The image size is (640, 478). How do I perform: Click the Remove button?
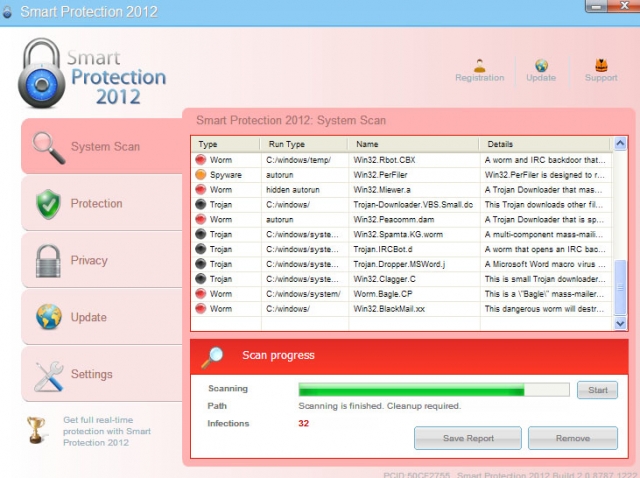(x=573, y=438)
